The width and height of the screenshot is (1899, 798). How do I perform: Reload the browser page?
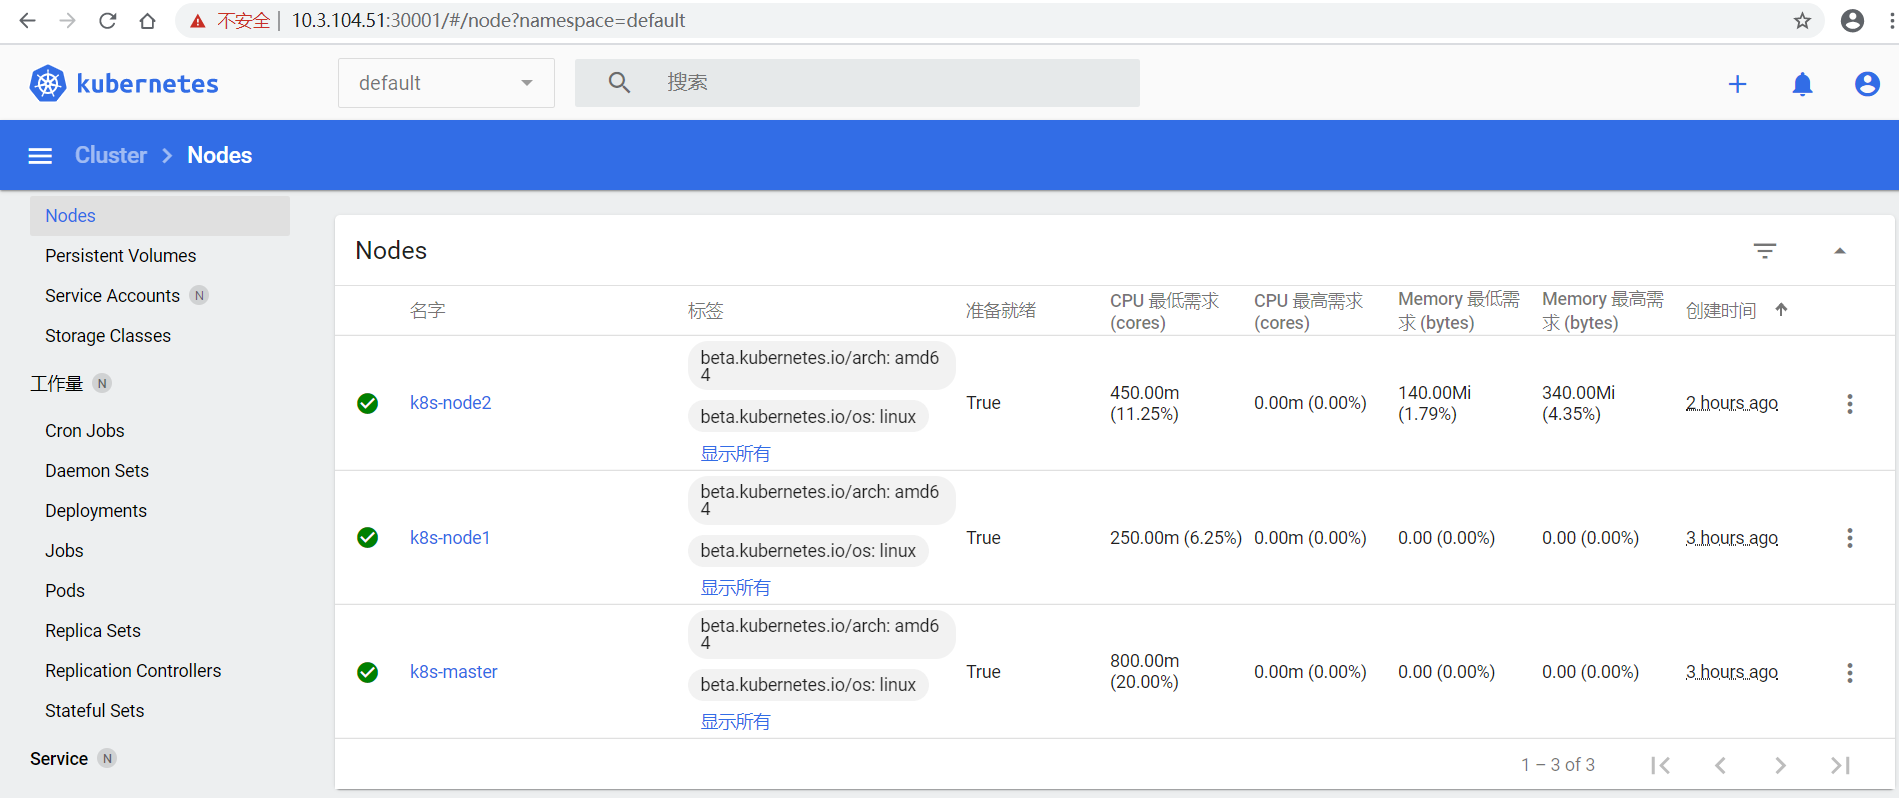108,21
